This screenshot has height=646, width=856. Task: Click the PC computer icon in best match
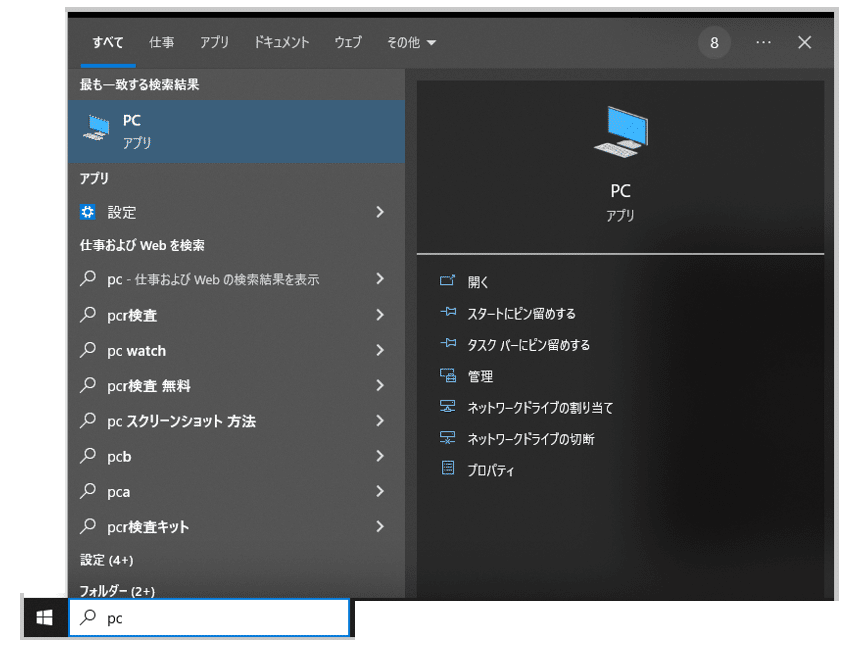[x=97, y=128]
